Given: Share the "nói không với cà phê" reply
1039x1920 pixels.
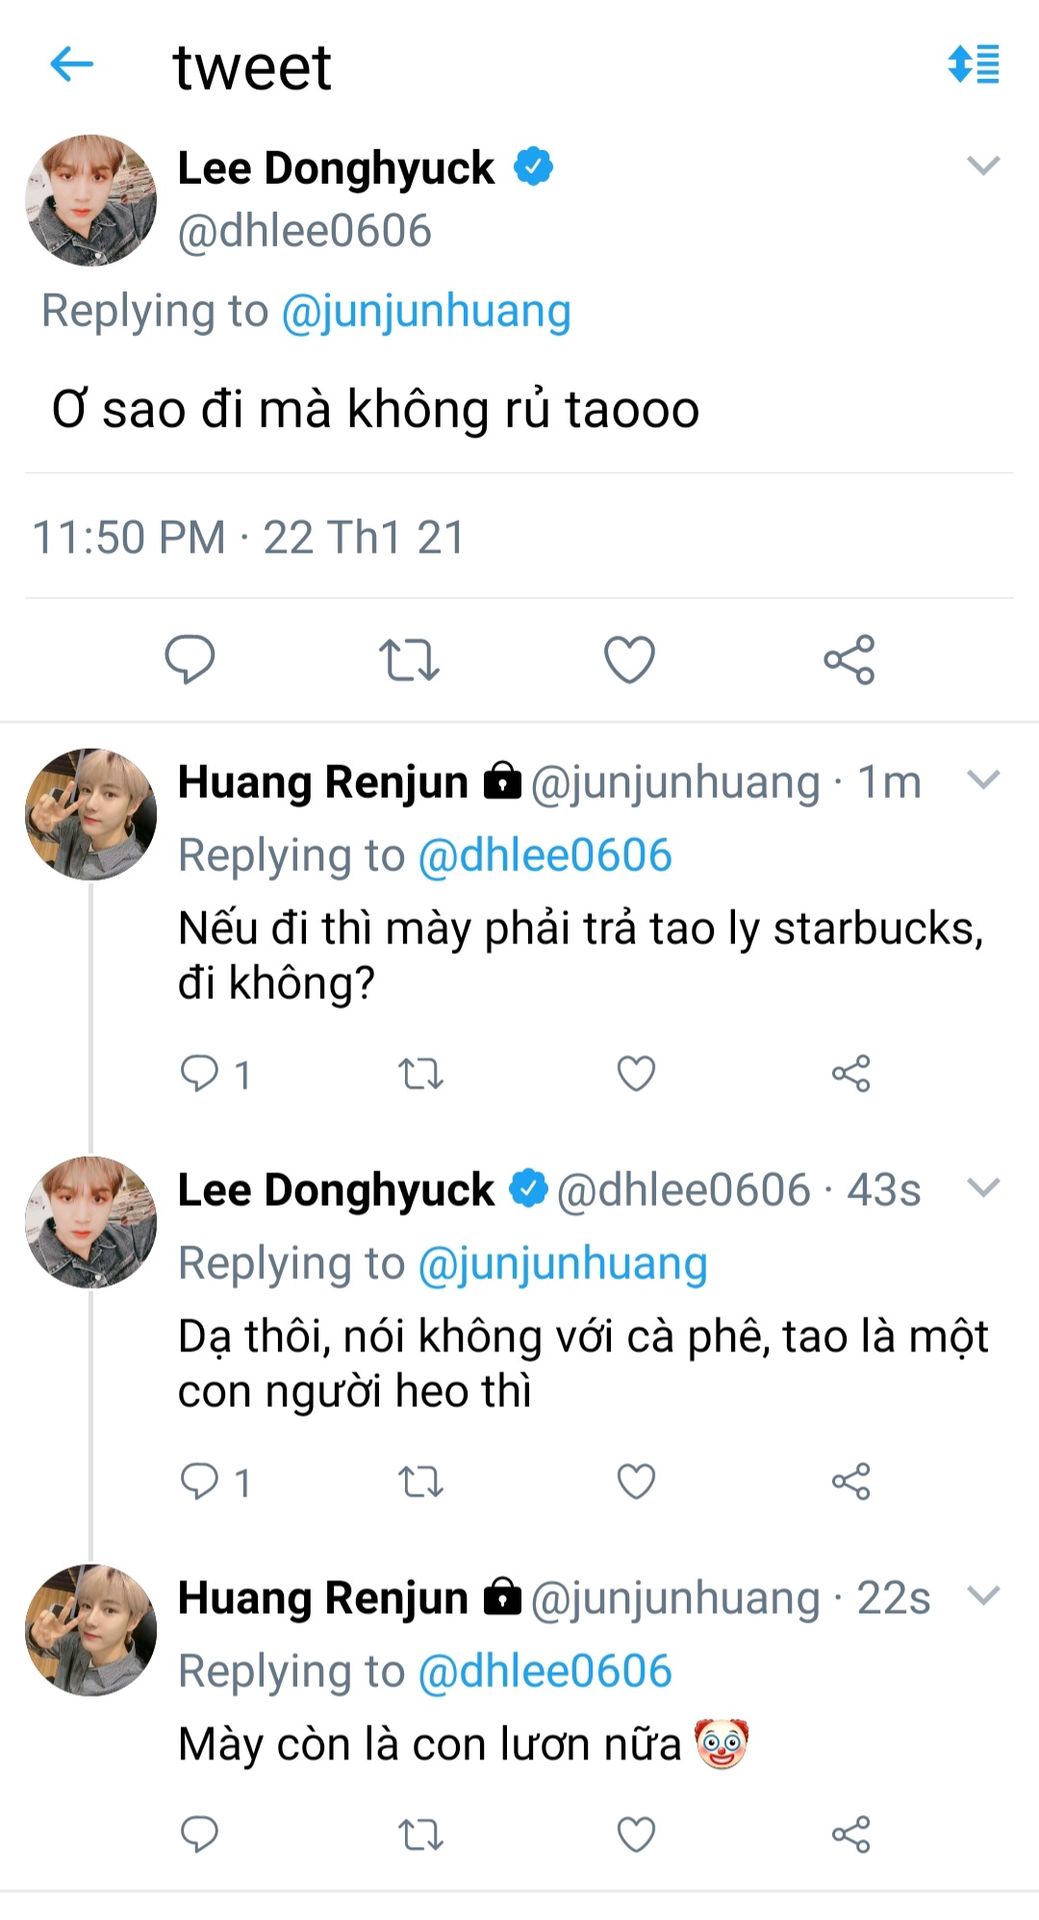Looking at the screenshot, I should pos(851,1481).
